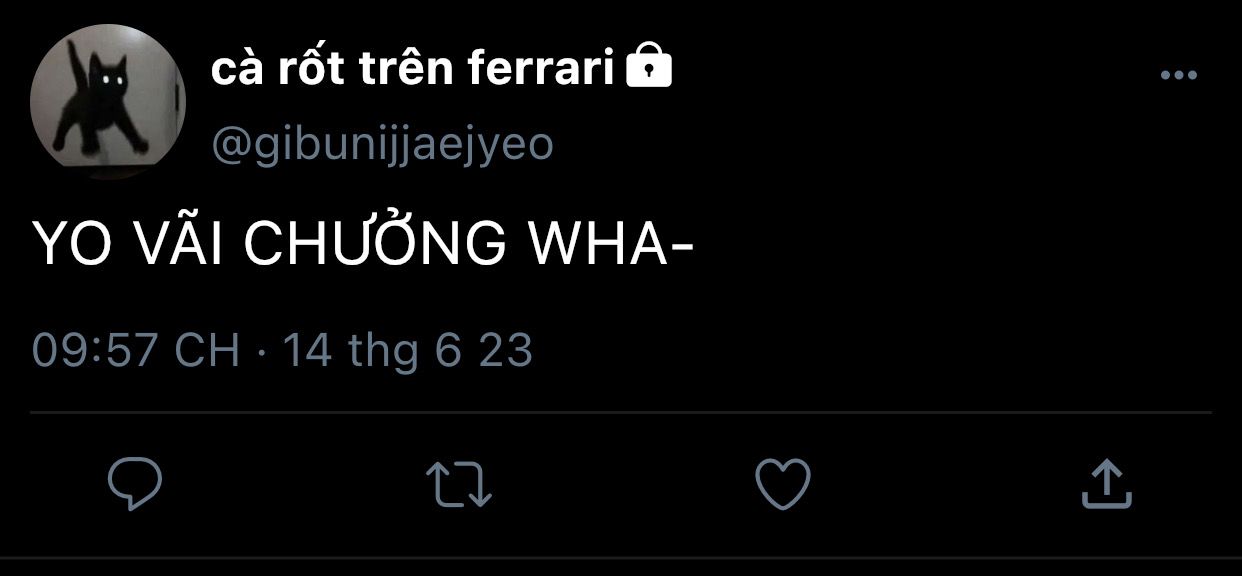Select the tweet text "YO VÃI CHƯỞNG WHA-"

pyautogui.click(x=364, y=243)
